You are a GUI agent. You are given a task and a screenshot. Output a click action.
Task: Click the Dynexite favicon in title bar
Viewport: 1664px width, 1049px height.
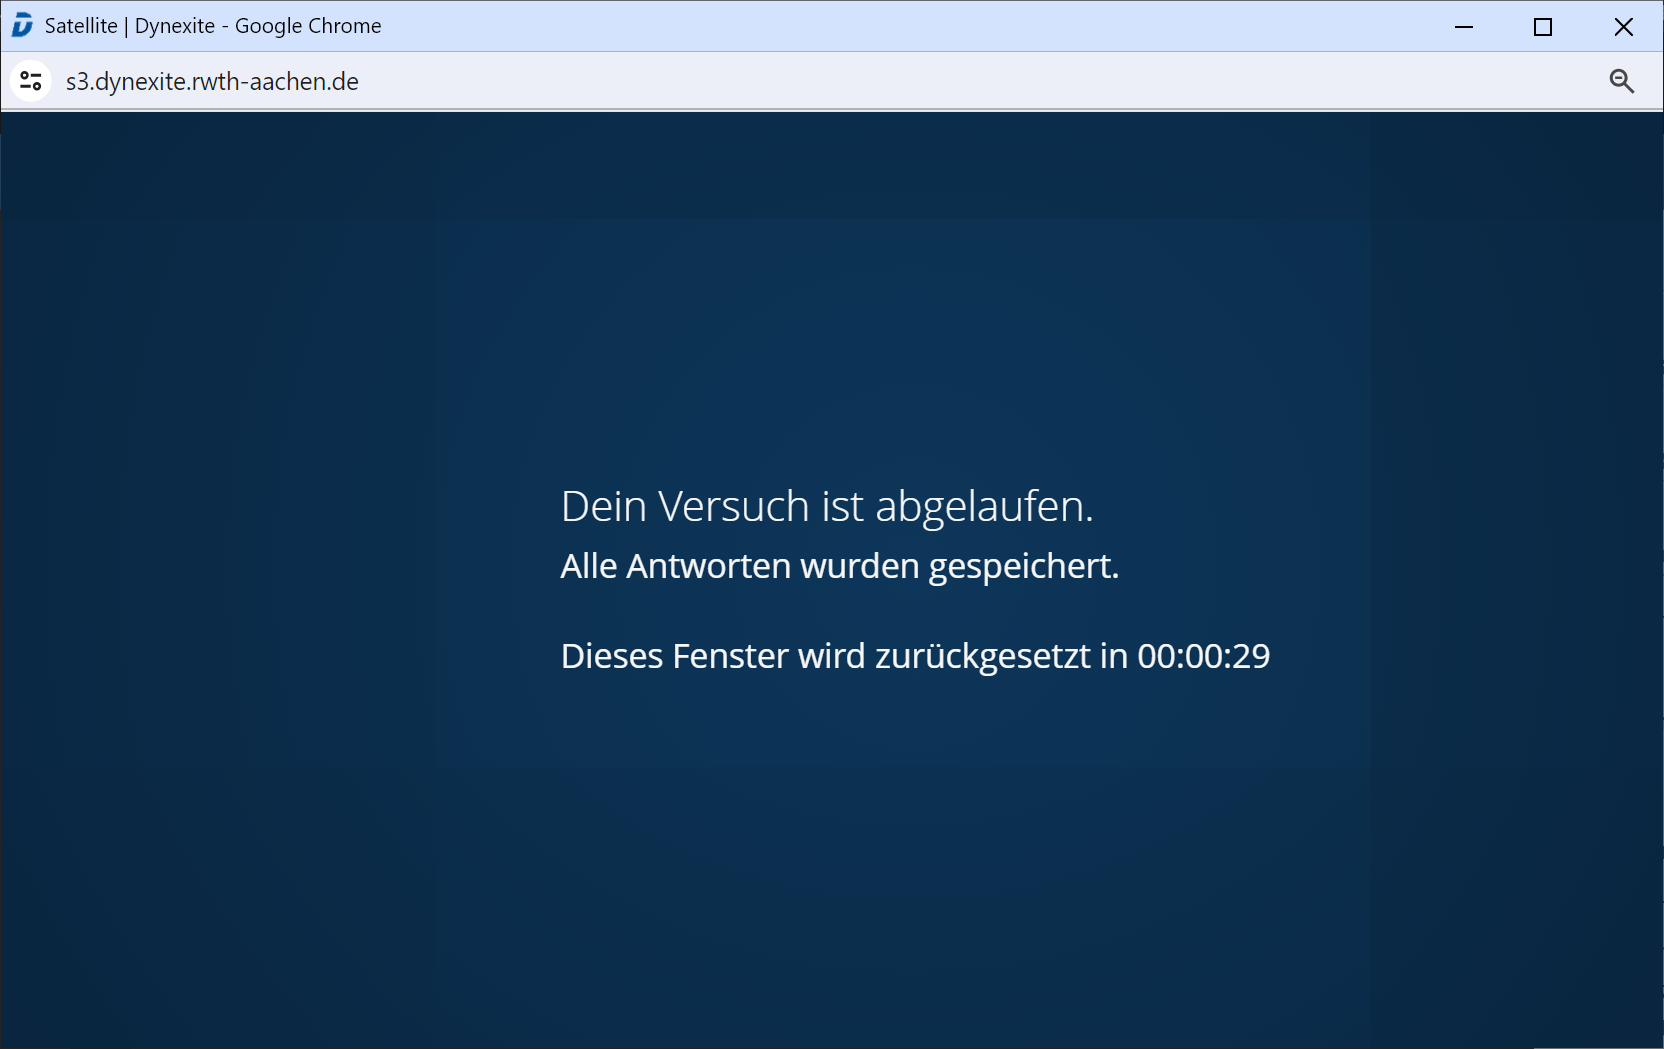23,26
